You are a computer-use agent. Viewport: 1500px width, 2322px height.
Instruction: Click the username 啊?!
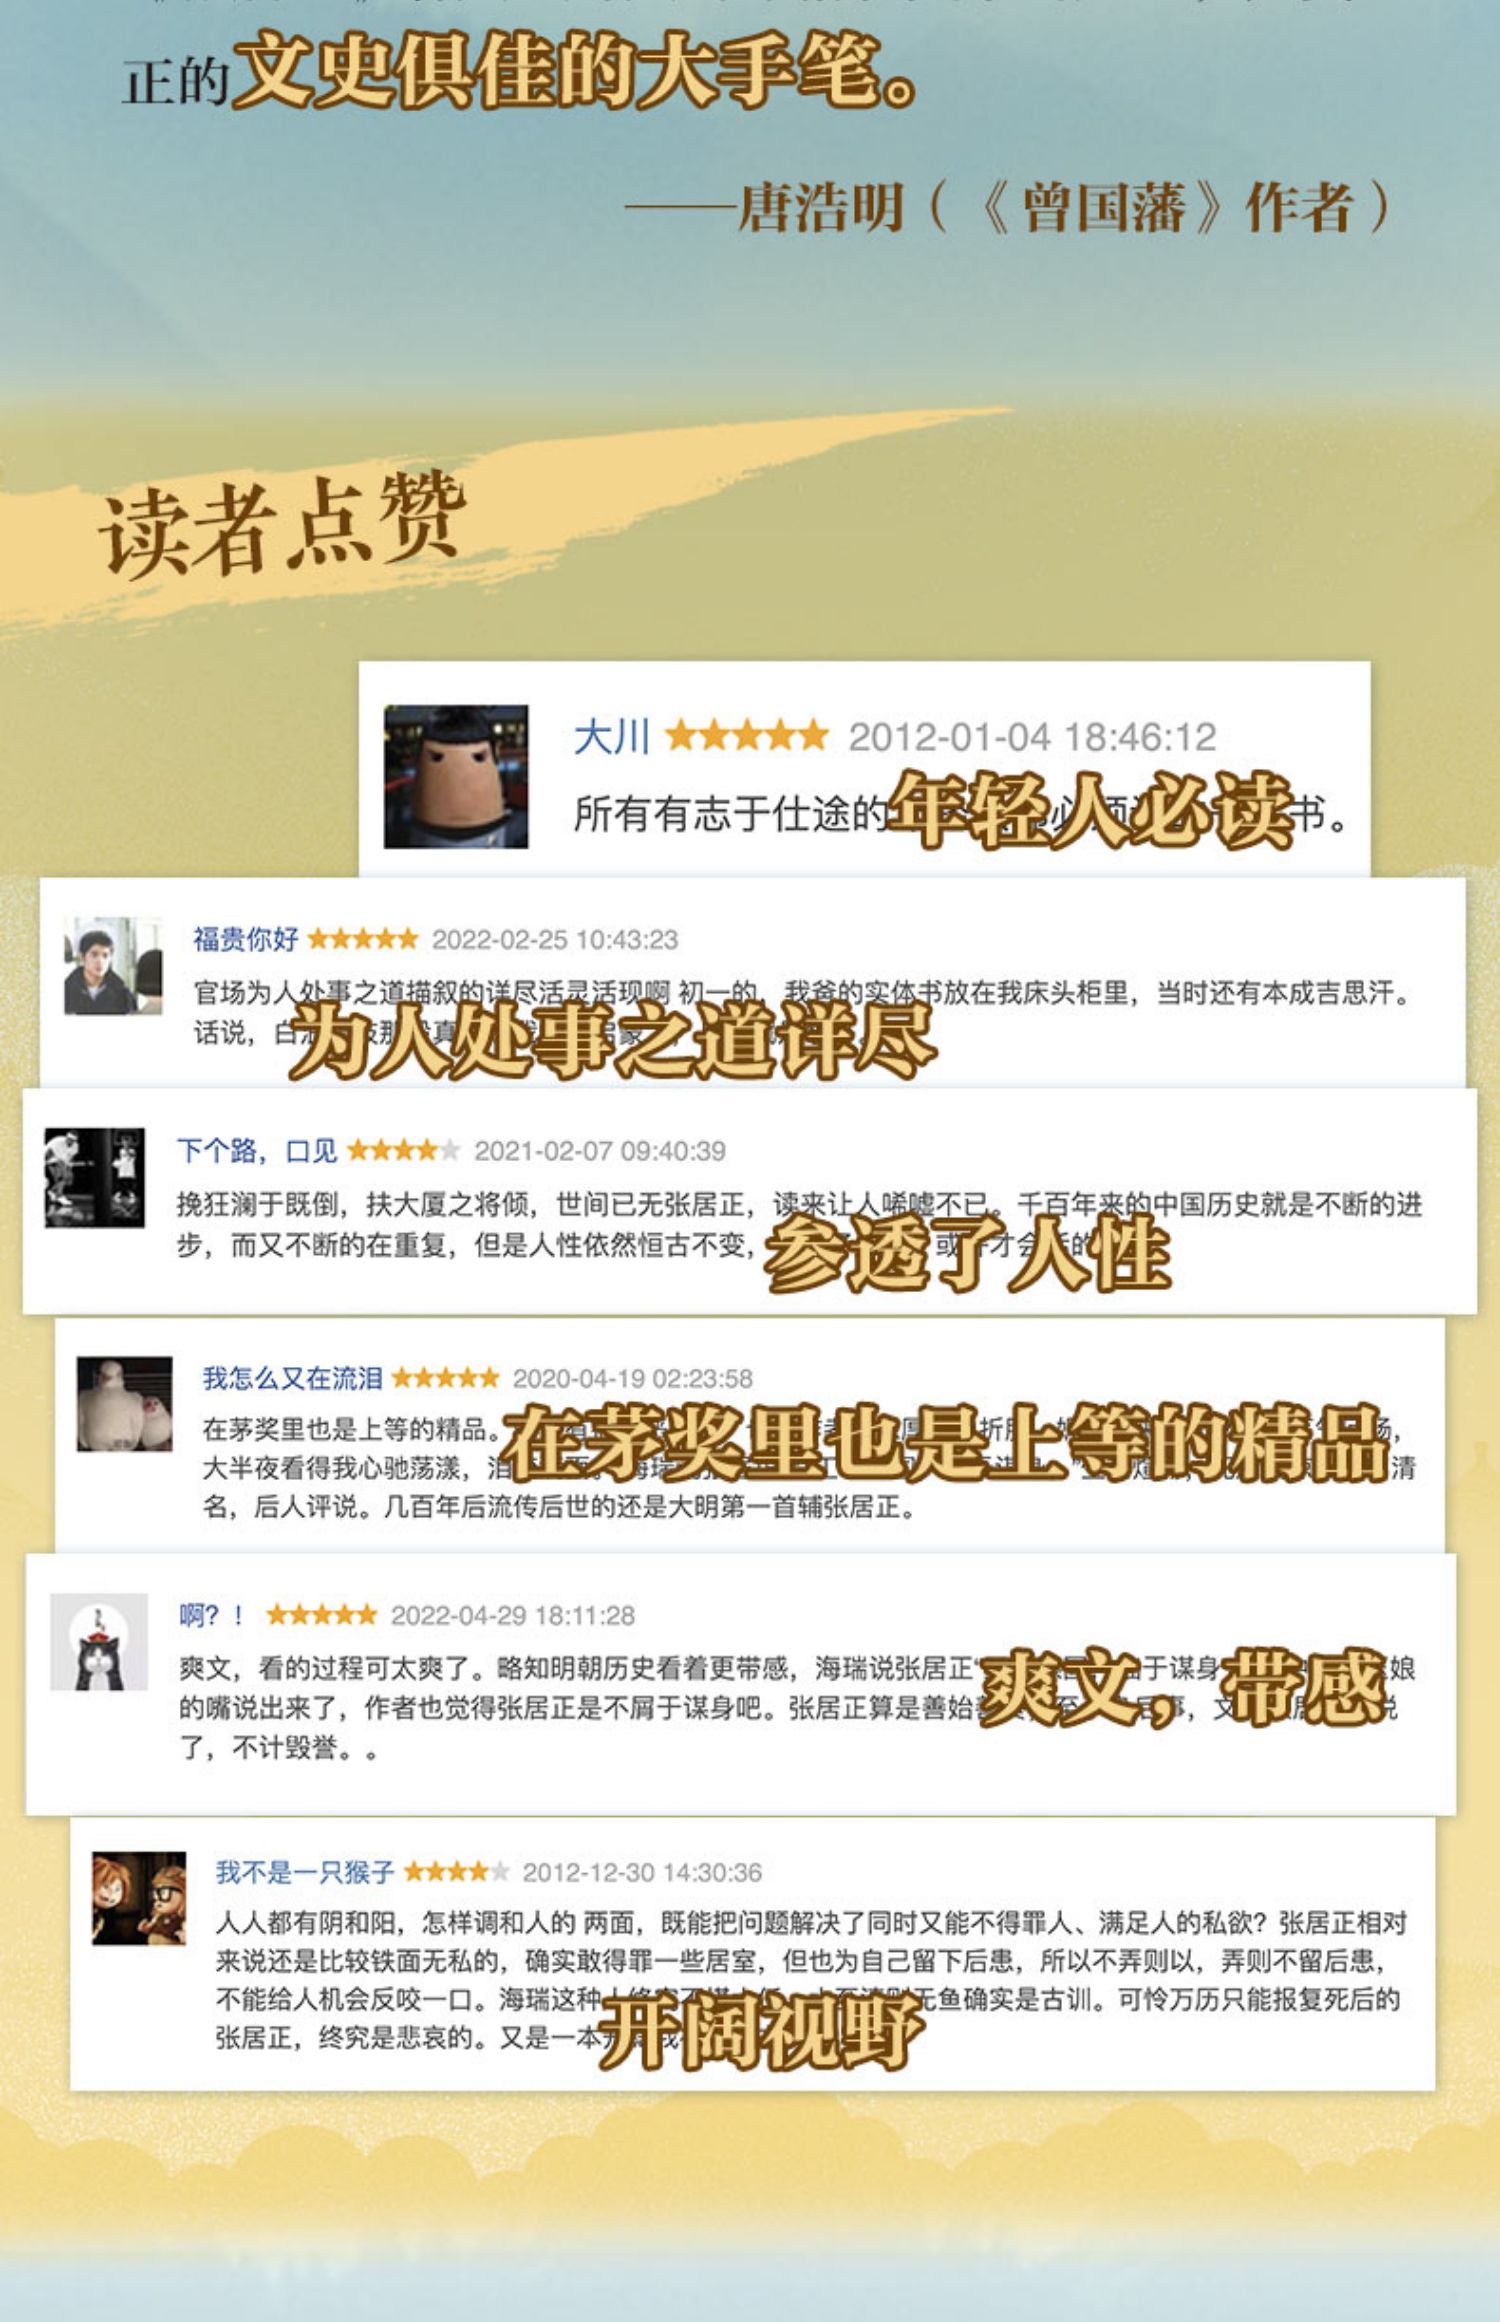tap(211, 1615)
